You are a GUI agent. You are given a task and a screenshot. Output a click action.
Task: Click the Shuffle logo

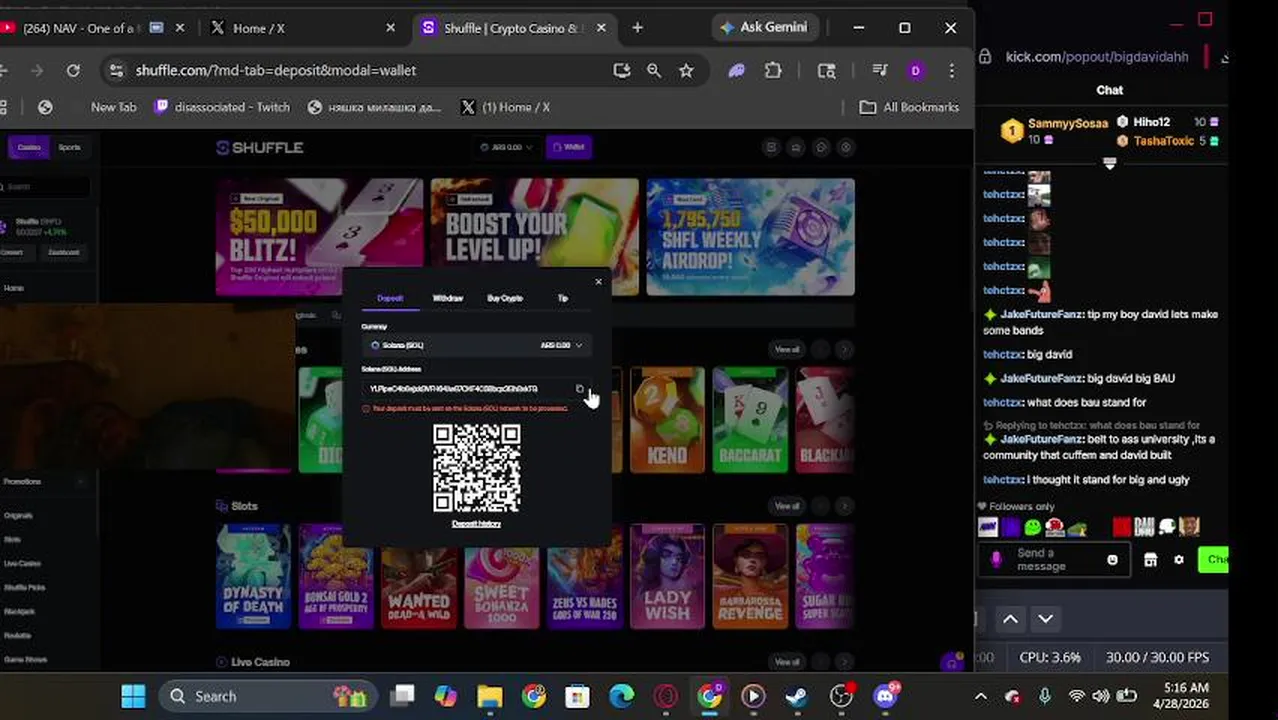click(x=260, y=147)
